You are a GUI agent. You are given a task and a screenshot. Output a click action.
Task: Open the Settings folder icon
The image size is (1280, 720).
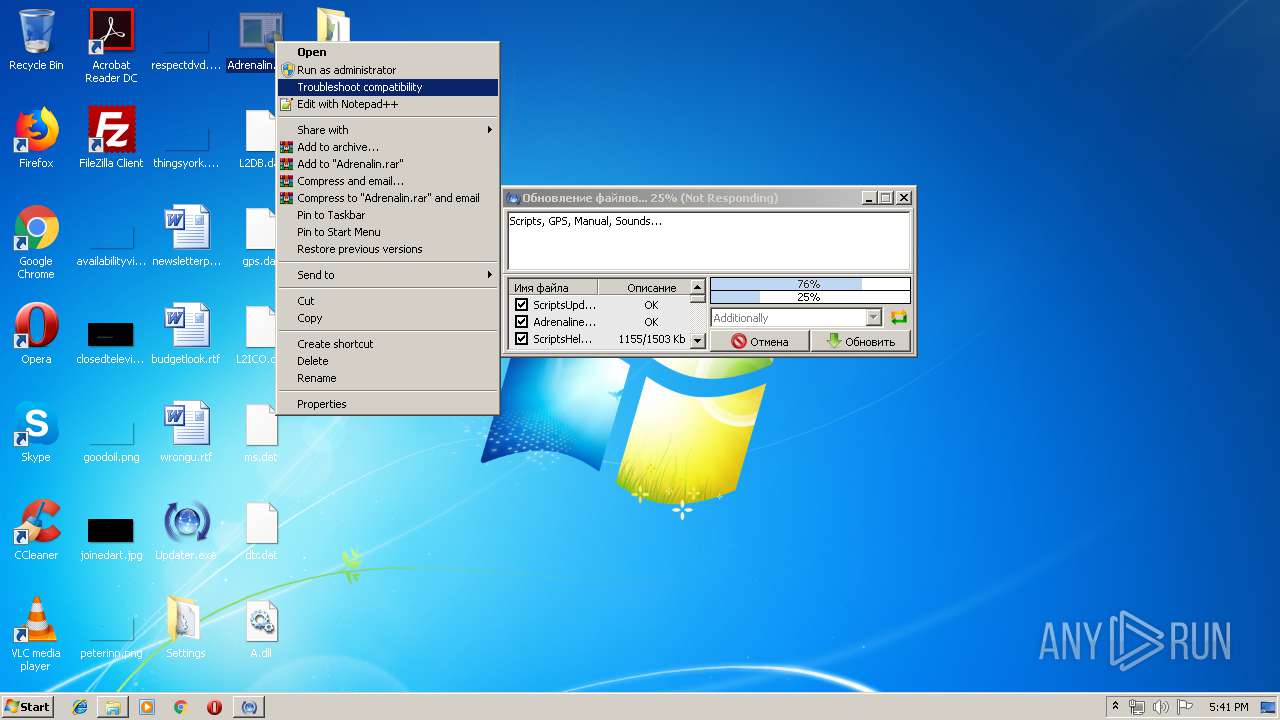[x=186, y=628]
